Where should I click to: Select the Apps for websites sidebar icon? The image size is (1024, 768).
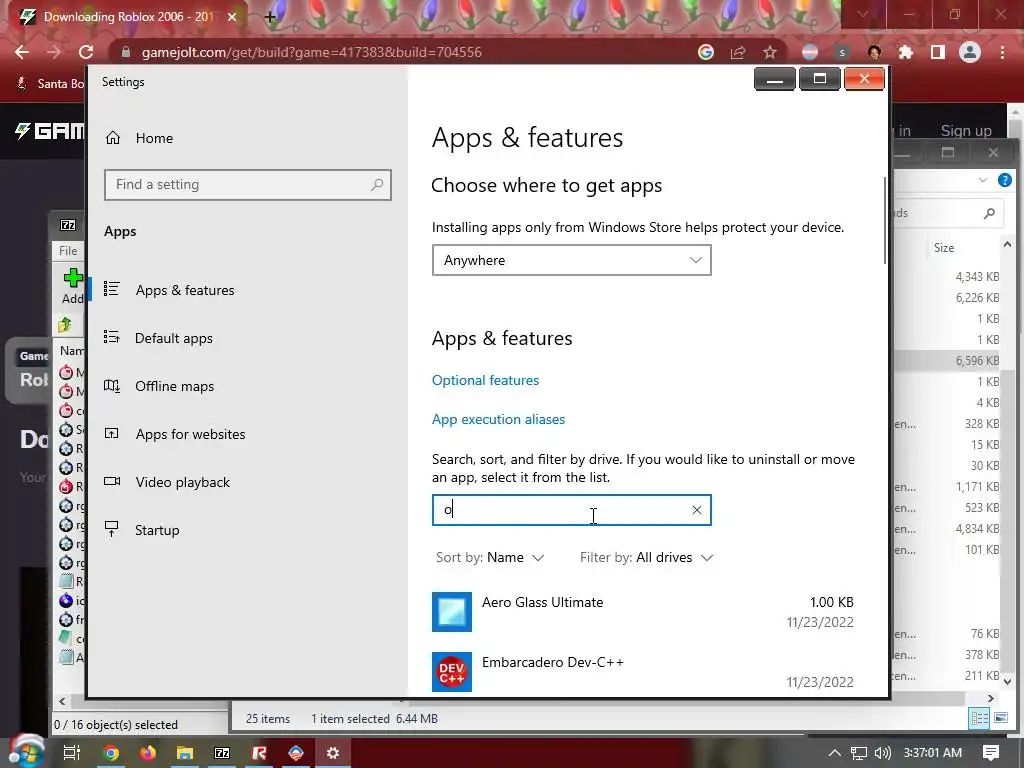pyautogui.click(x=112, y=433)
